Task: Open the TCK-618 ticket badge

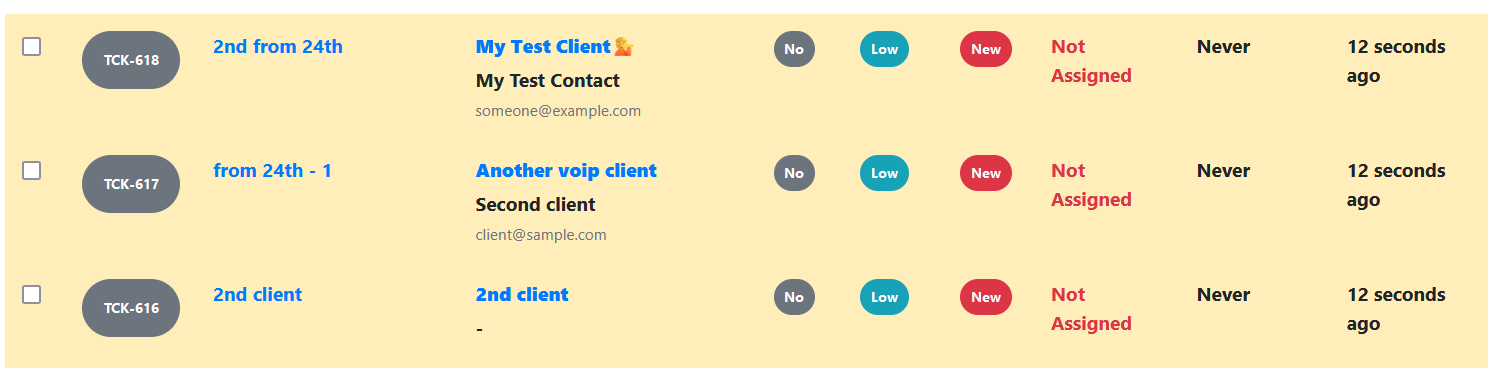Action: (x=131, y=60)
